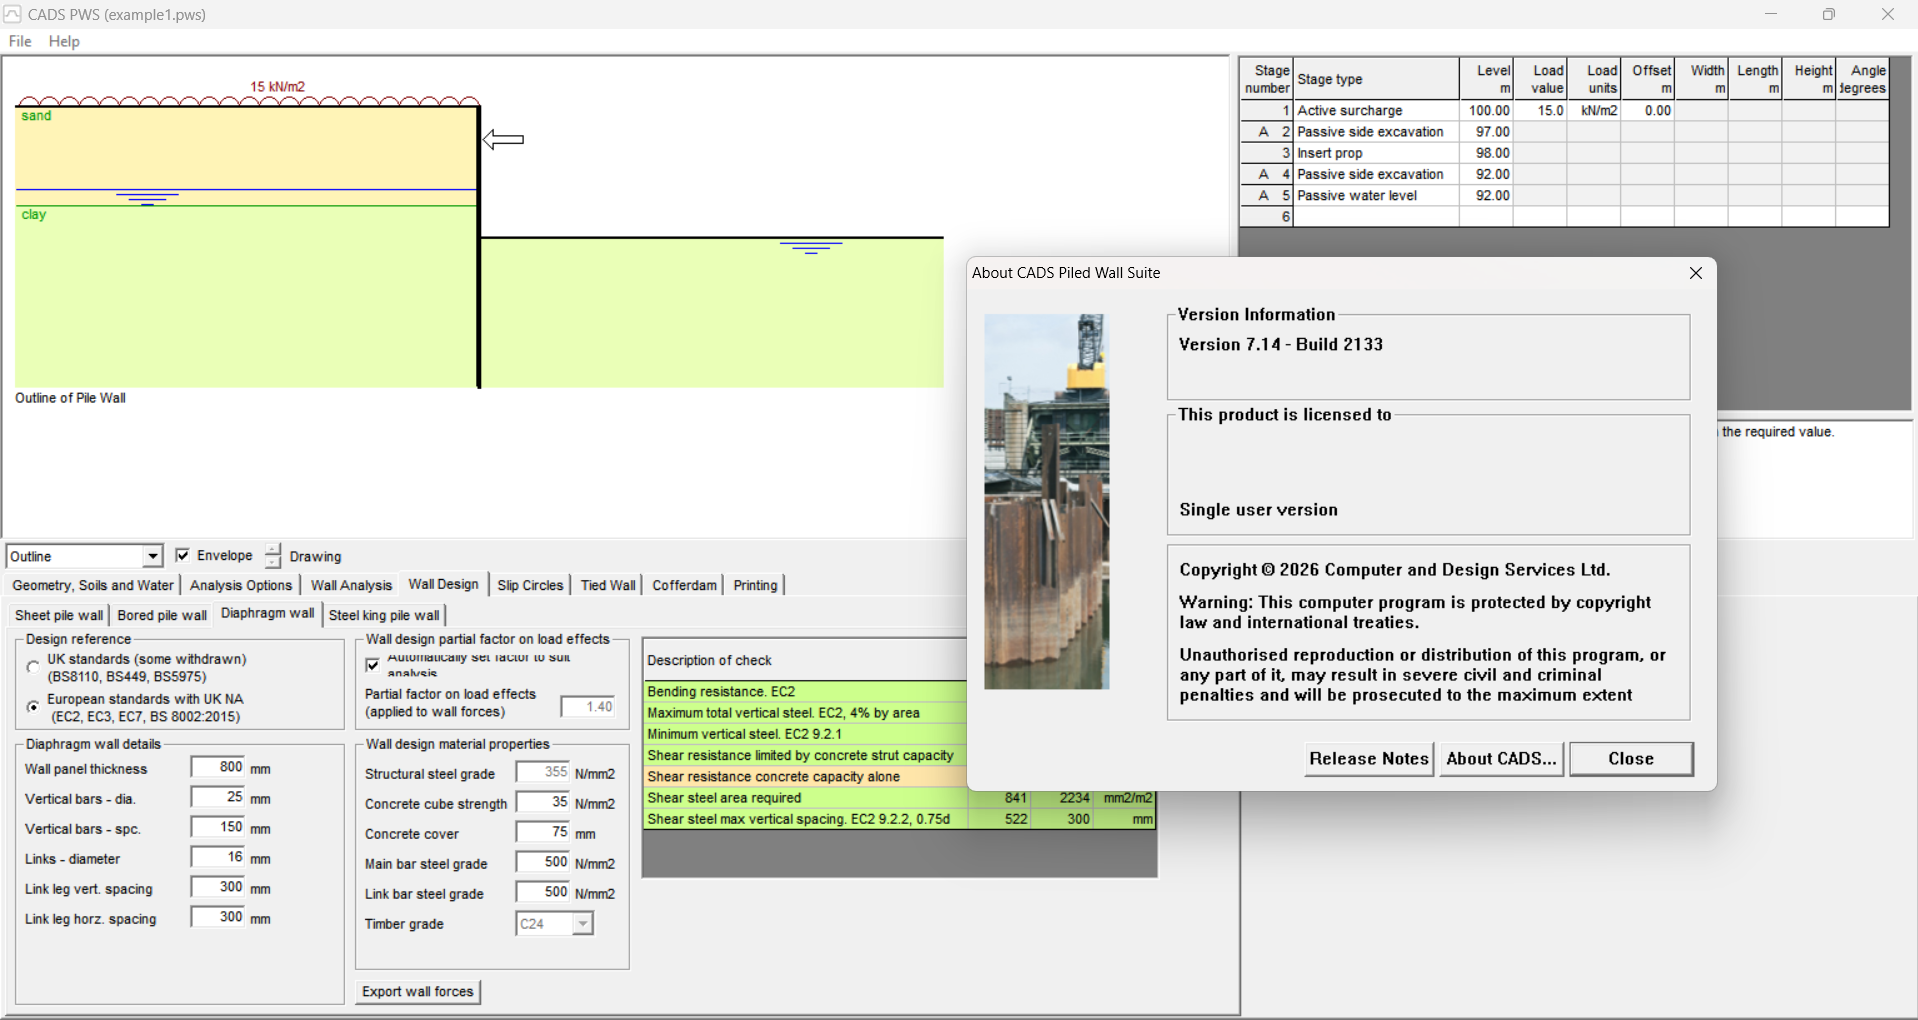Screen dimensions: 1918x1020
Task: Click the Close button in About dialog
Action: point(1631,759)
